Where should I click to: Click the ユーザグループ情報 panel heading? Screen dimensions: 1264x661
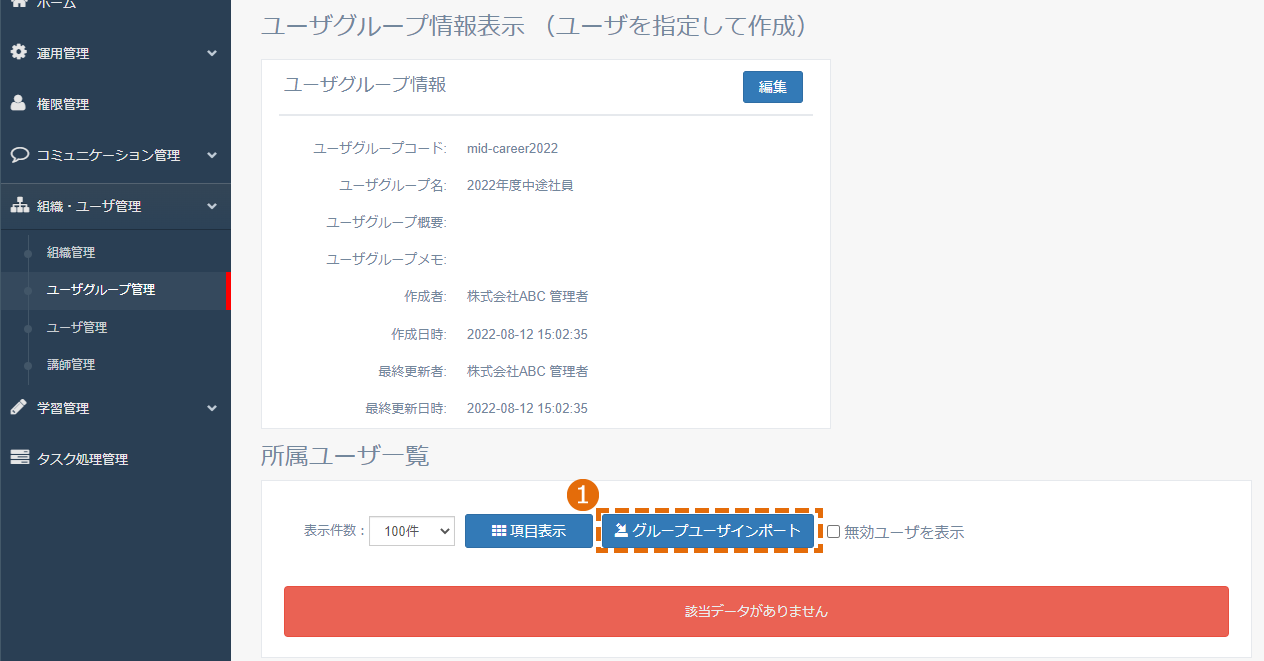point(365,85)
